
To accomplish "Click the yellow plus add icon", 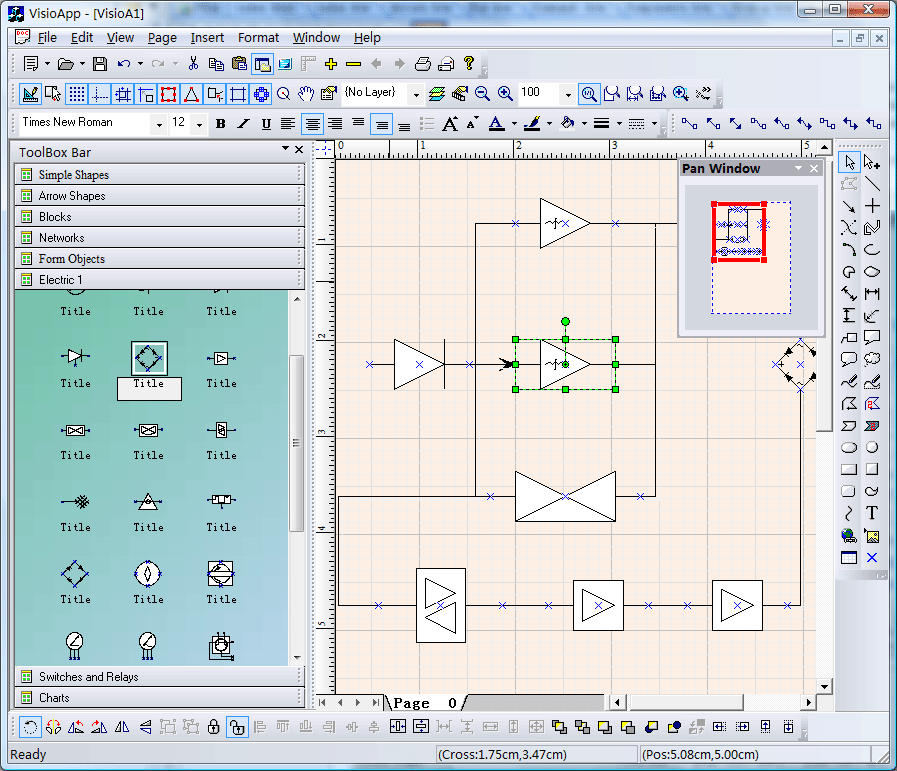I will tap(331, 63).
